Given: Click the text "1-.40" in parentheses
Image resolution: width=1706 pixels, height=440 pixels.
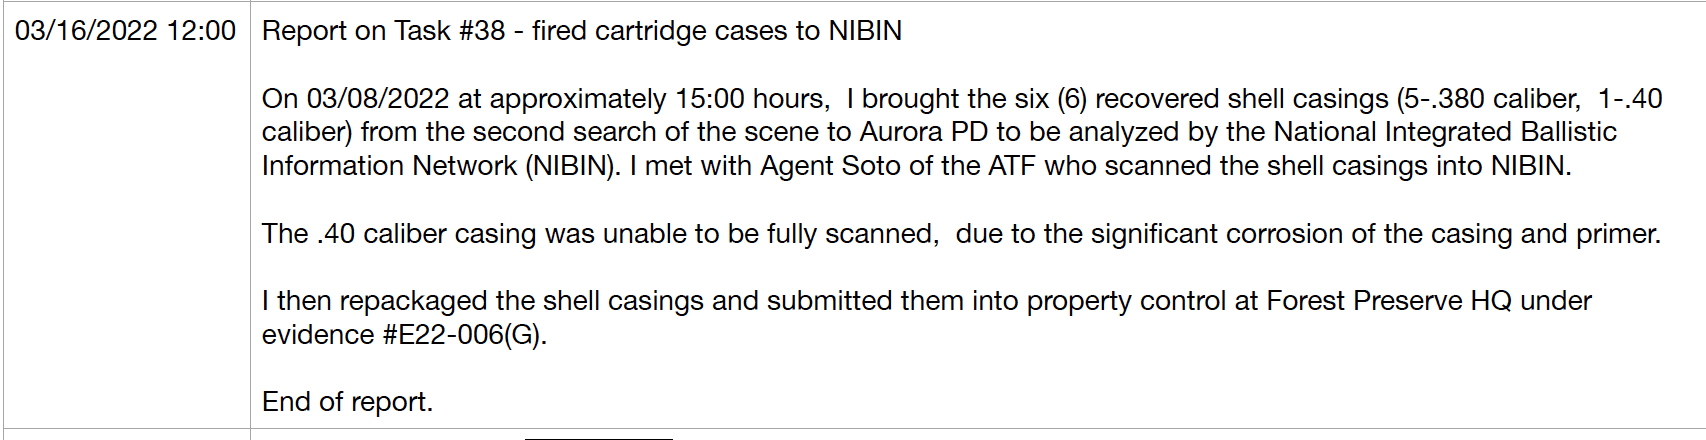Looking at the screenshot, I should point(1630,99).
